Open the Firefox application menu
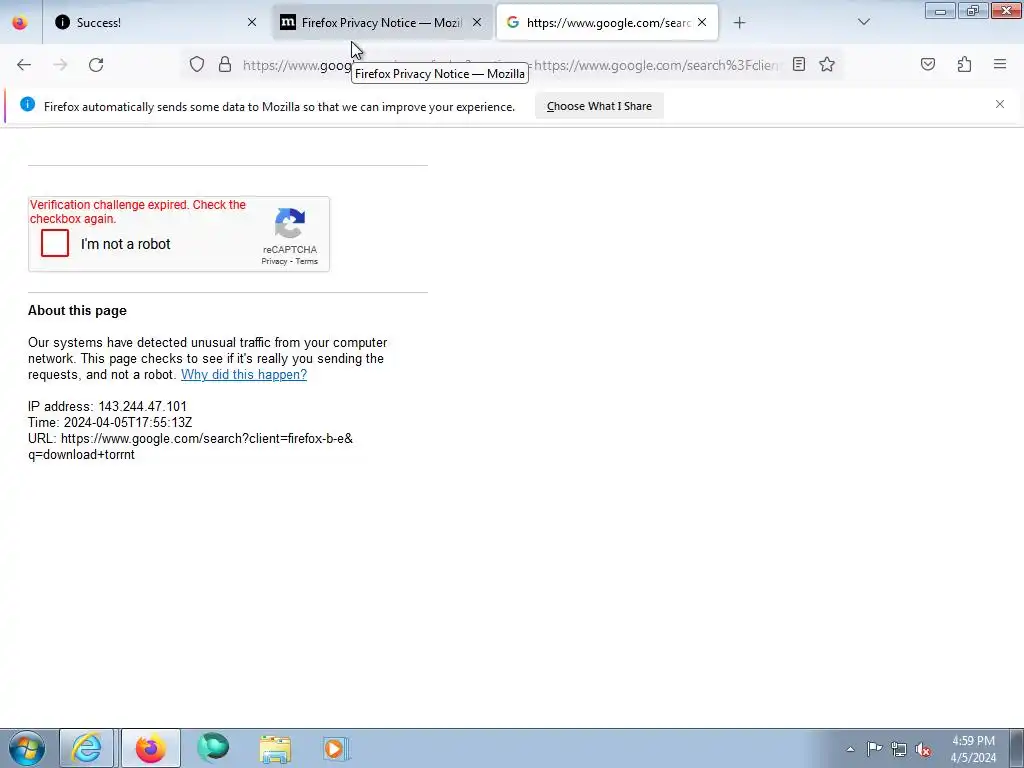The image size is (1024, 768). coord(1000,64)
